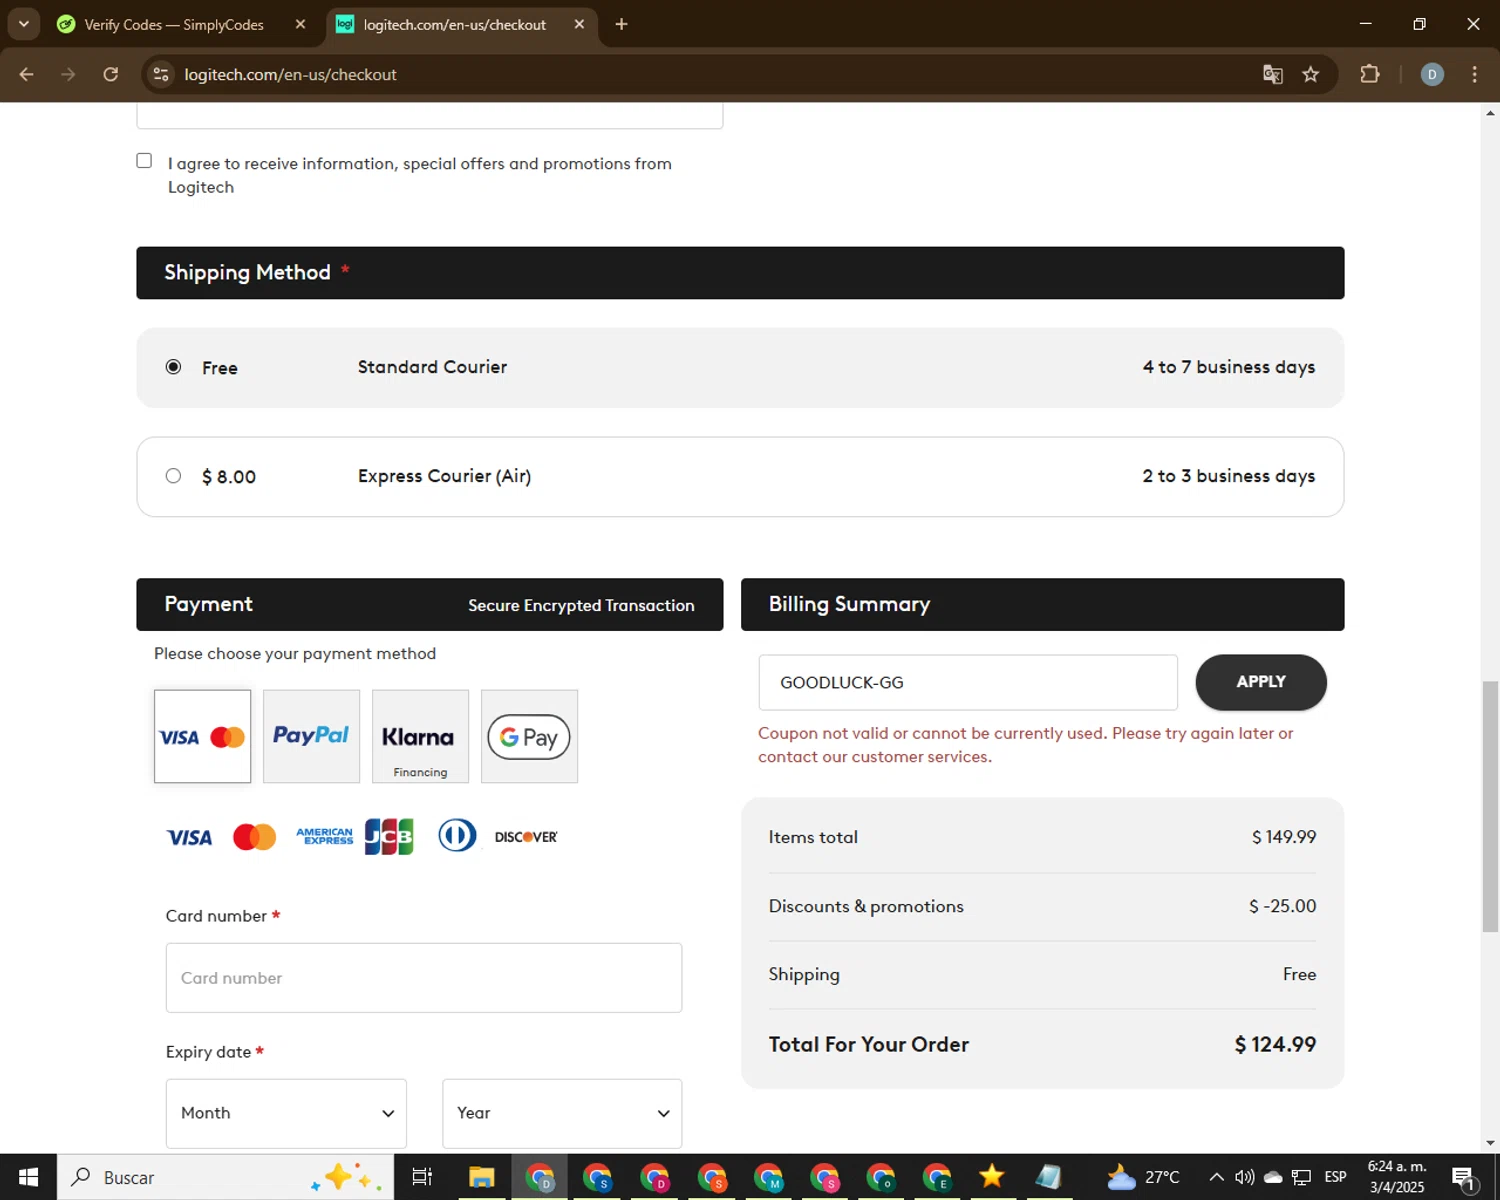Choose Visa Mastercard card payment method
This screenshot has width=1500, height=1200.
pyautogui.click(x=202, y=736)
